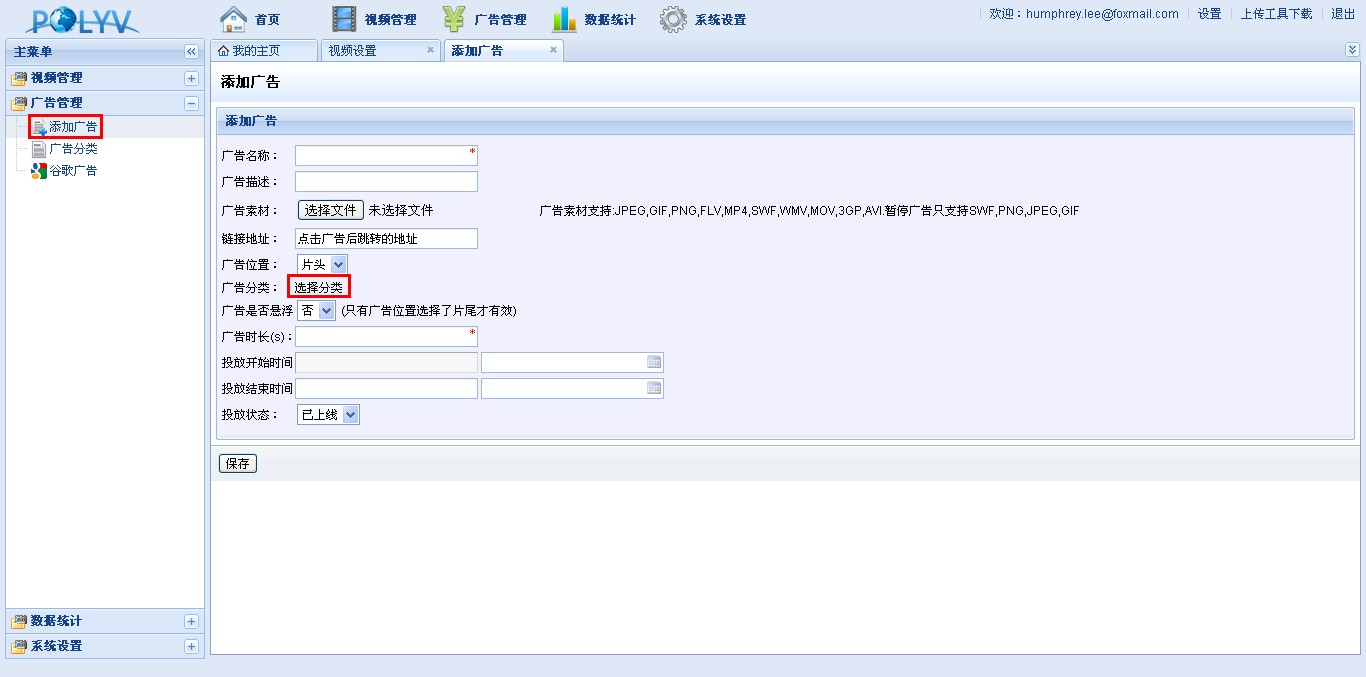This screenshot has width=1366, height=677.
Task: Open calendar picker for 投放开始时间
Action: click(654, 363)
